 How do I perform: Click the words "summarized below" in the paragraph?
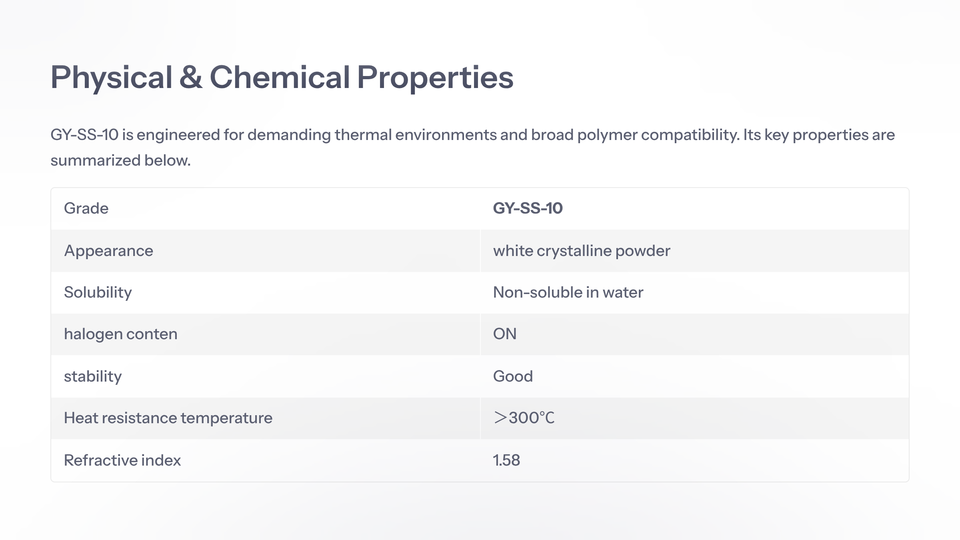[x=119, y=160]
